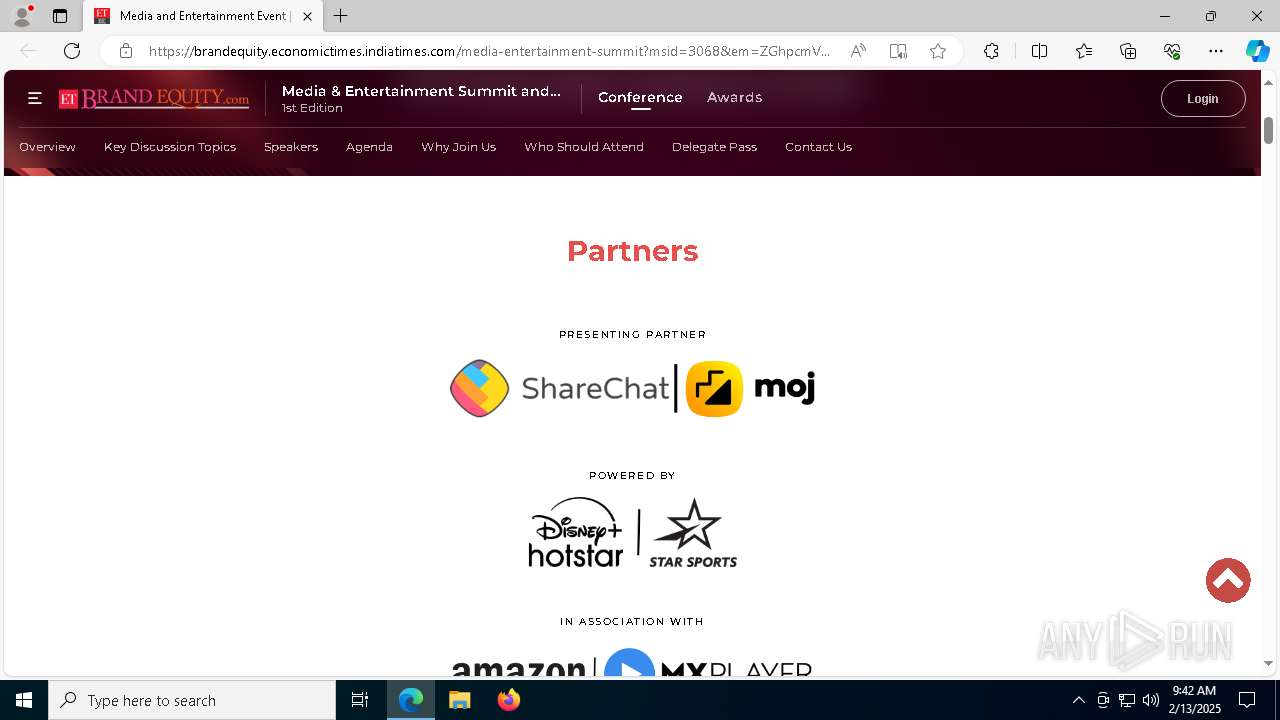Switch to the Conference tab
1280x720 pixels.
coord(640,97)
